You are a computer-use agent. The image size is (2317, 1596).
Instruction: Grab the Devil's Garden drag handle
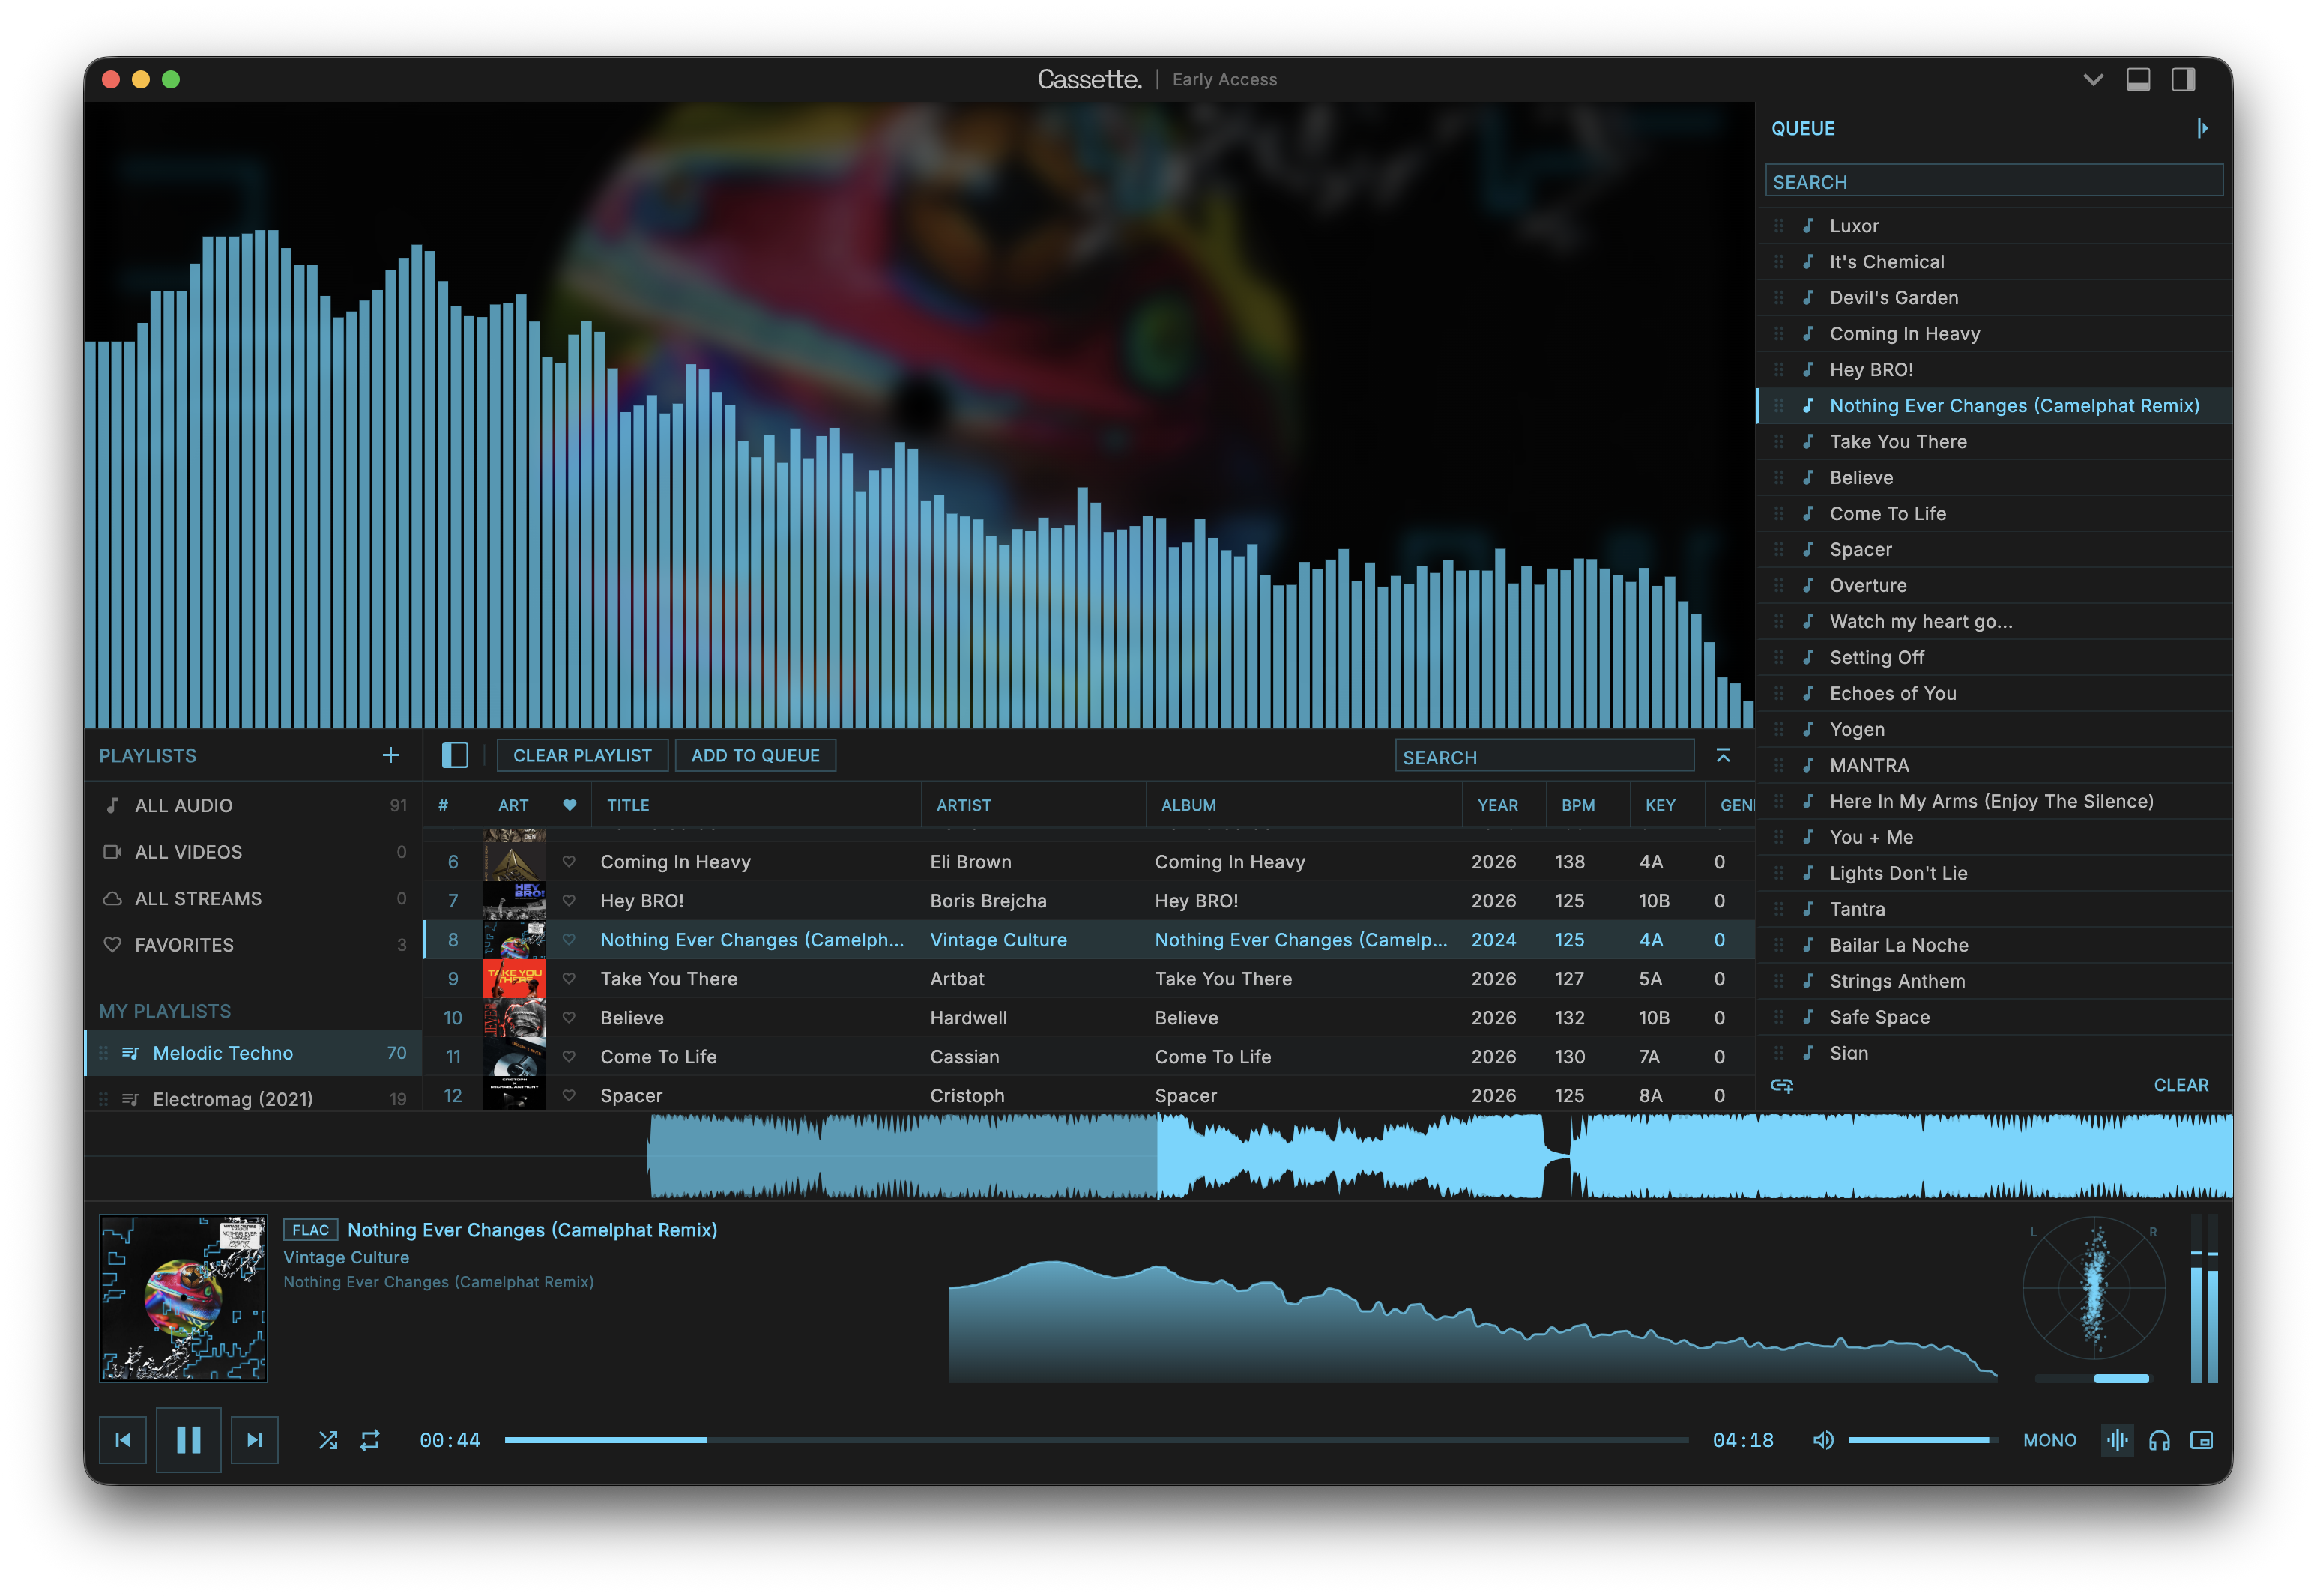(x=1779, y=298)
